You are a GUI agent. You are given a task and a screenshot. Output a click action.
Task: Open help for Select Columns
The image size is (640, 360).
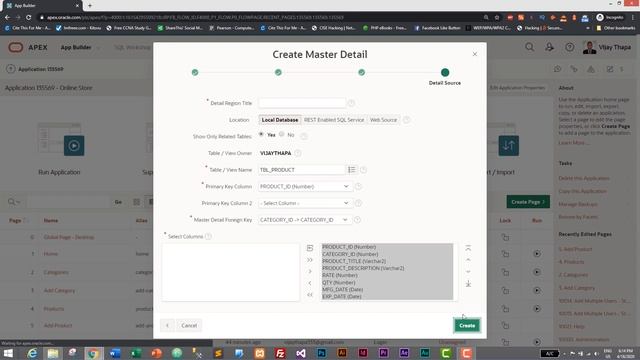tap(208, 236)
